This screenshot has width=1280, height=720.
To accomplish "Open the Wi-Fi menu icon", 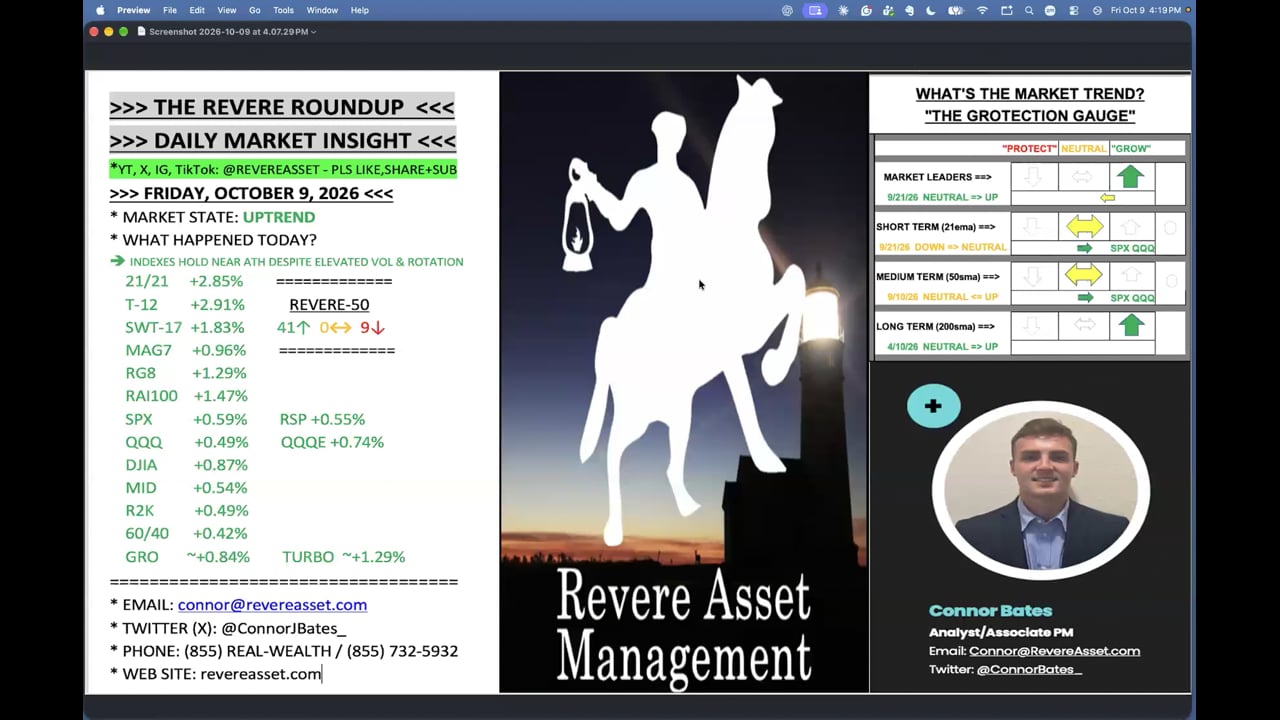I will point(982,10).
